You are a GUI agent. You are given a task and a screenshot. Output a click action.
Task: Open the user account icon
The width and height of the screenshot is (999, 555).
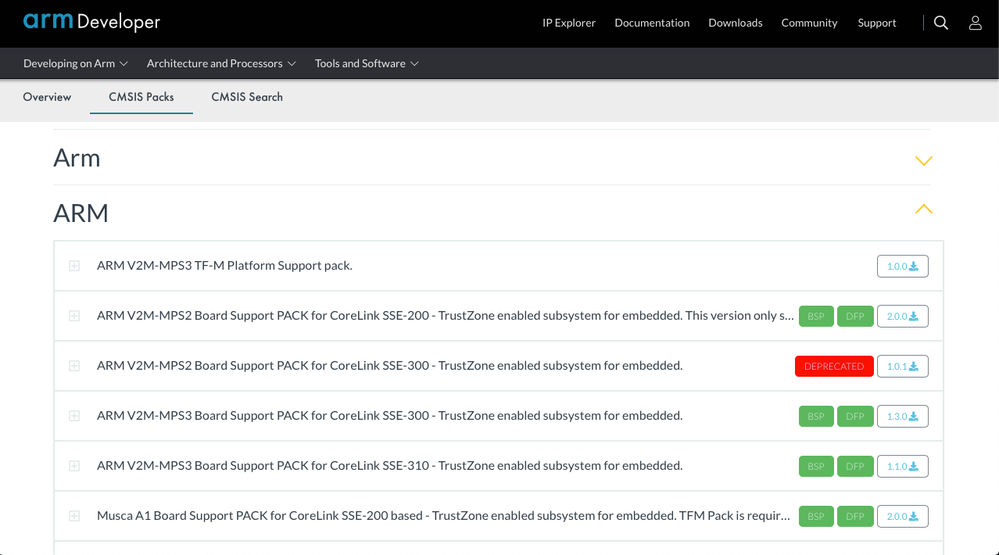coord(975,23)
